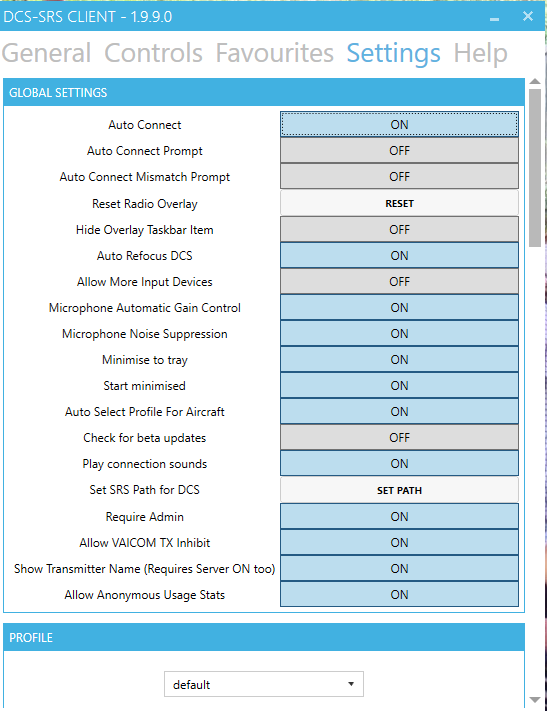This screenshot has height=711, width=547.
Task: Open the General tab
Action: [46, 53]
